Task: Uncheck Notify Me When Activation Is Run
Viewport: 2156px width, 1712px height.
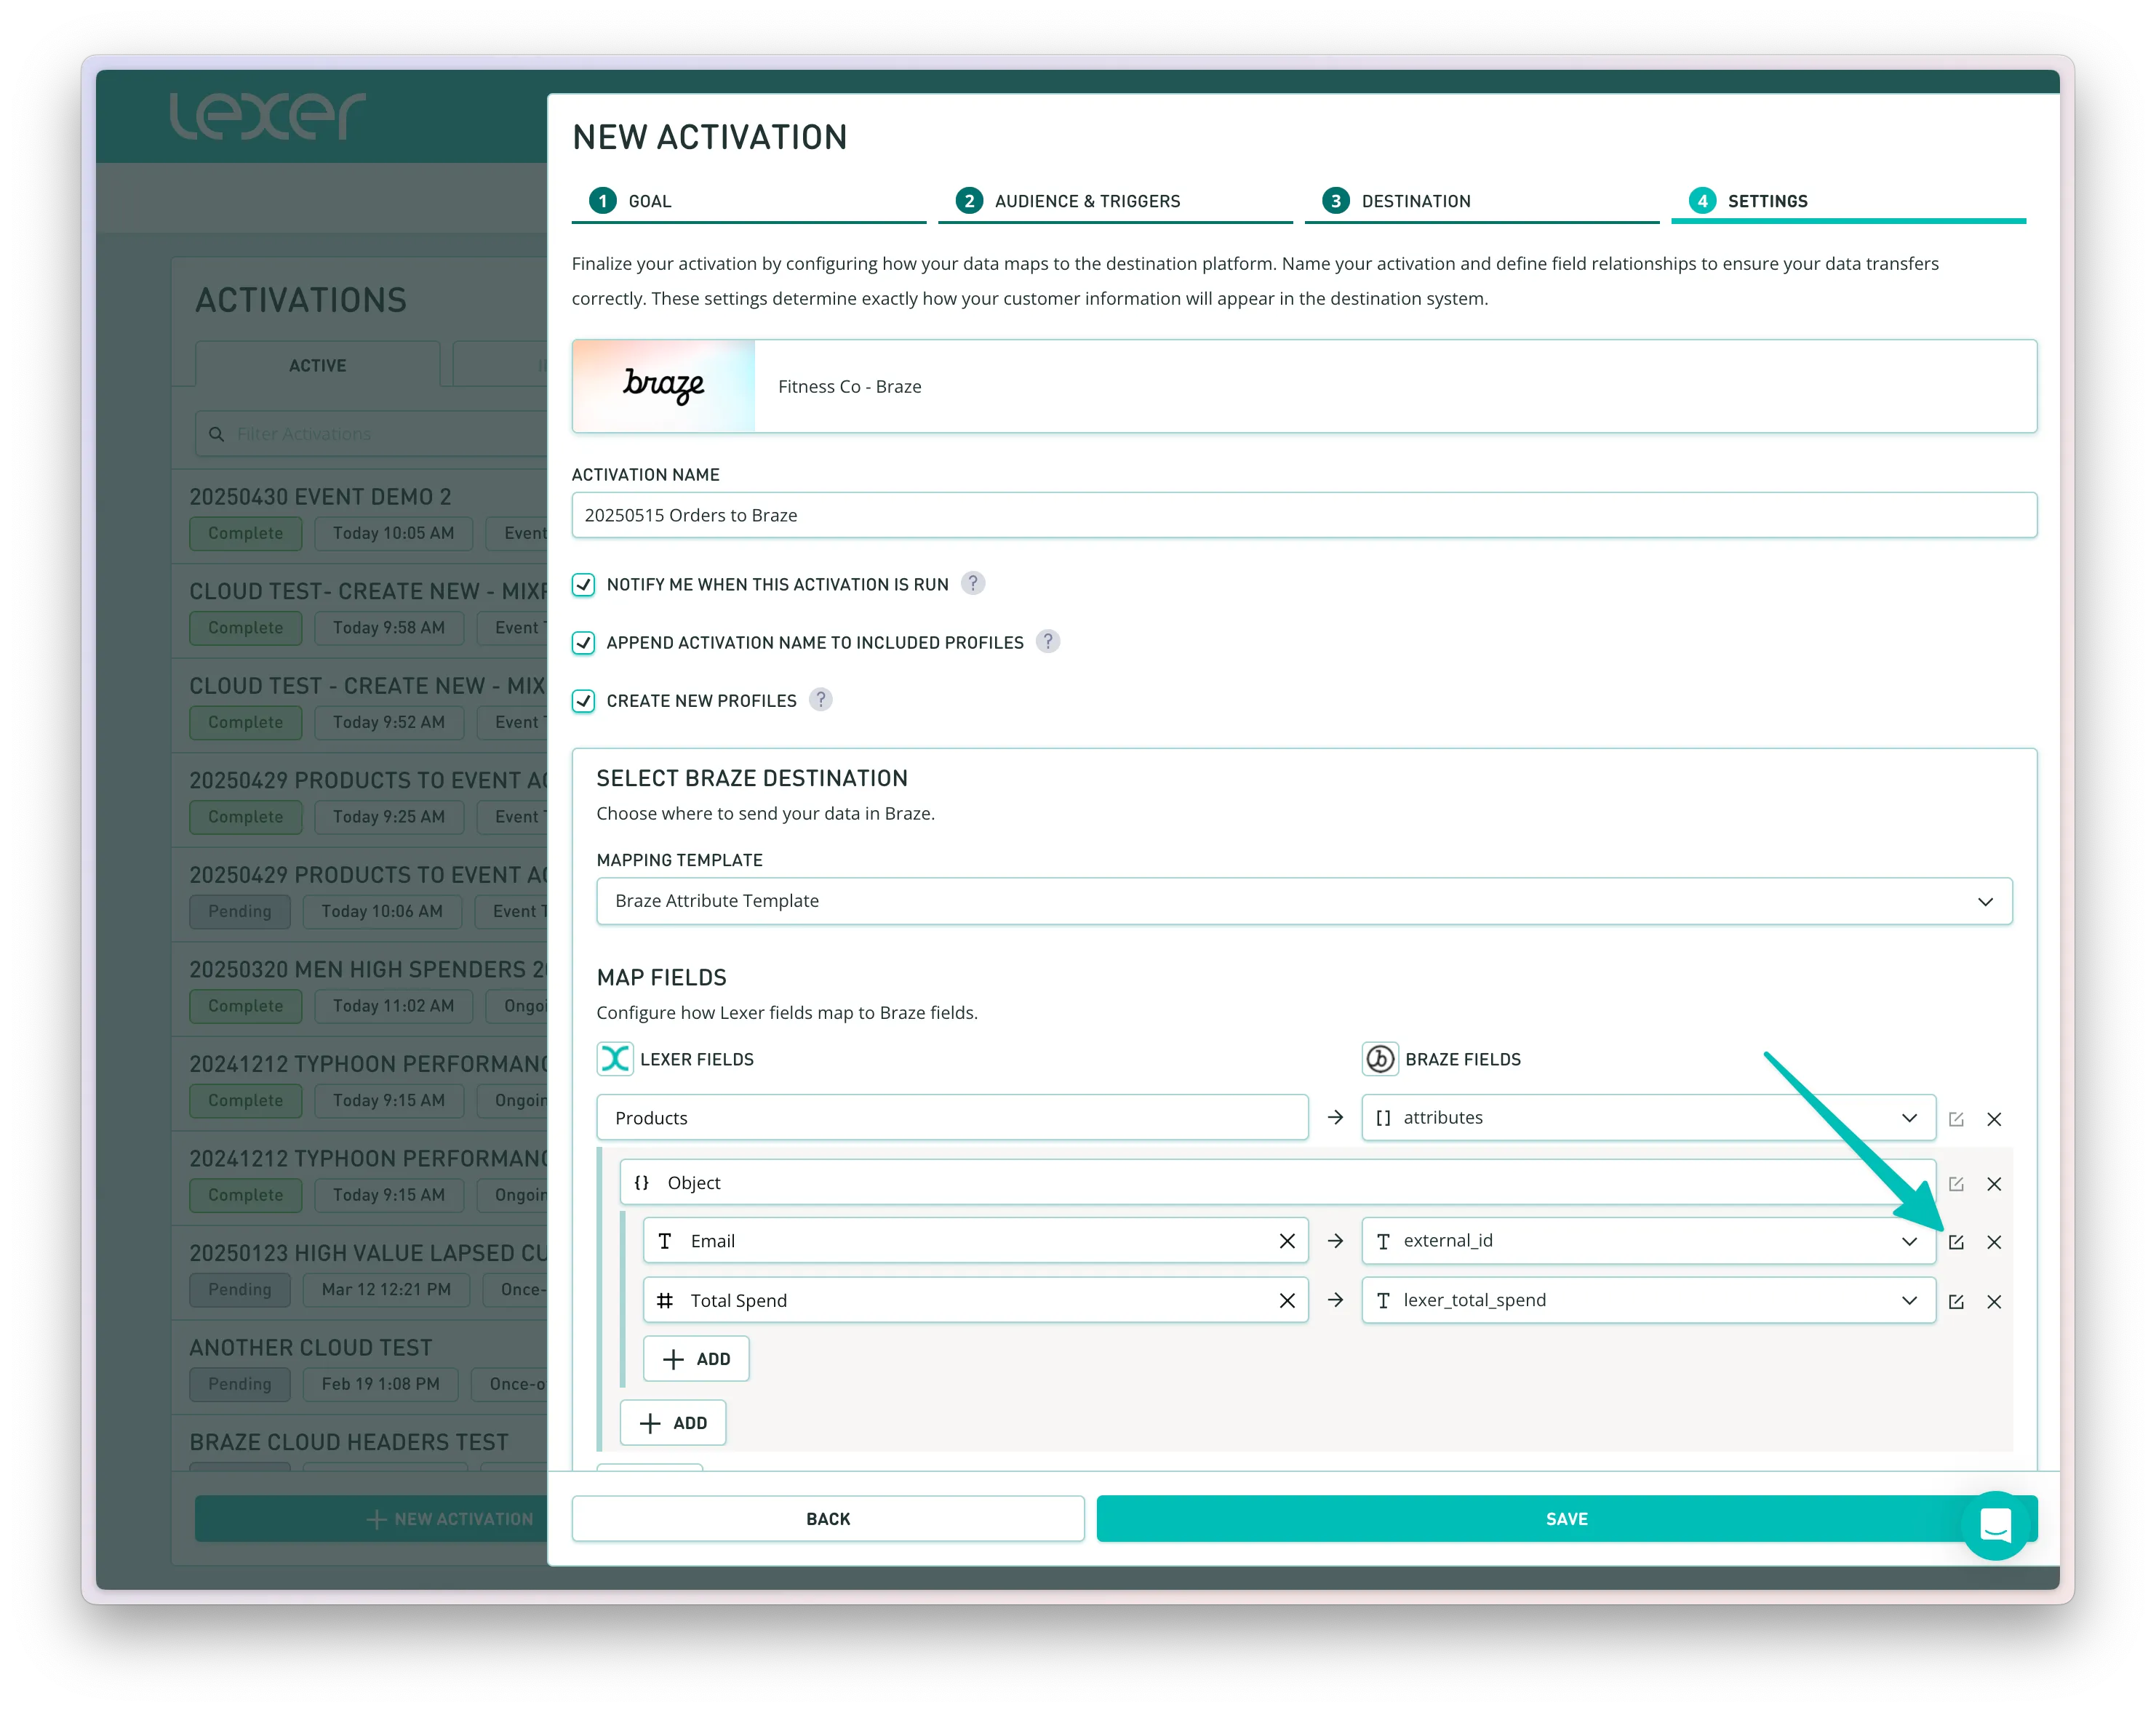Action: click(x=584, y=585)
